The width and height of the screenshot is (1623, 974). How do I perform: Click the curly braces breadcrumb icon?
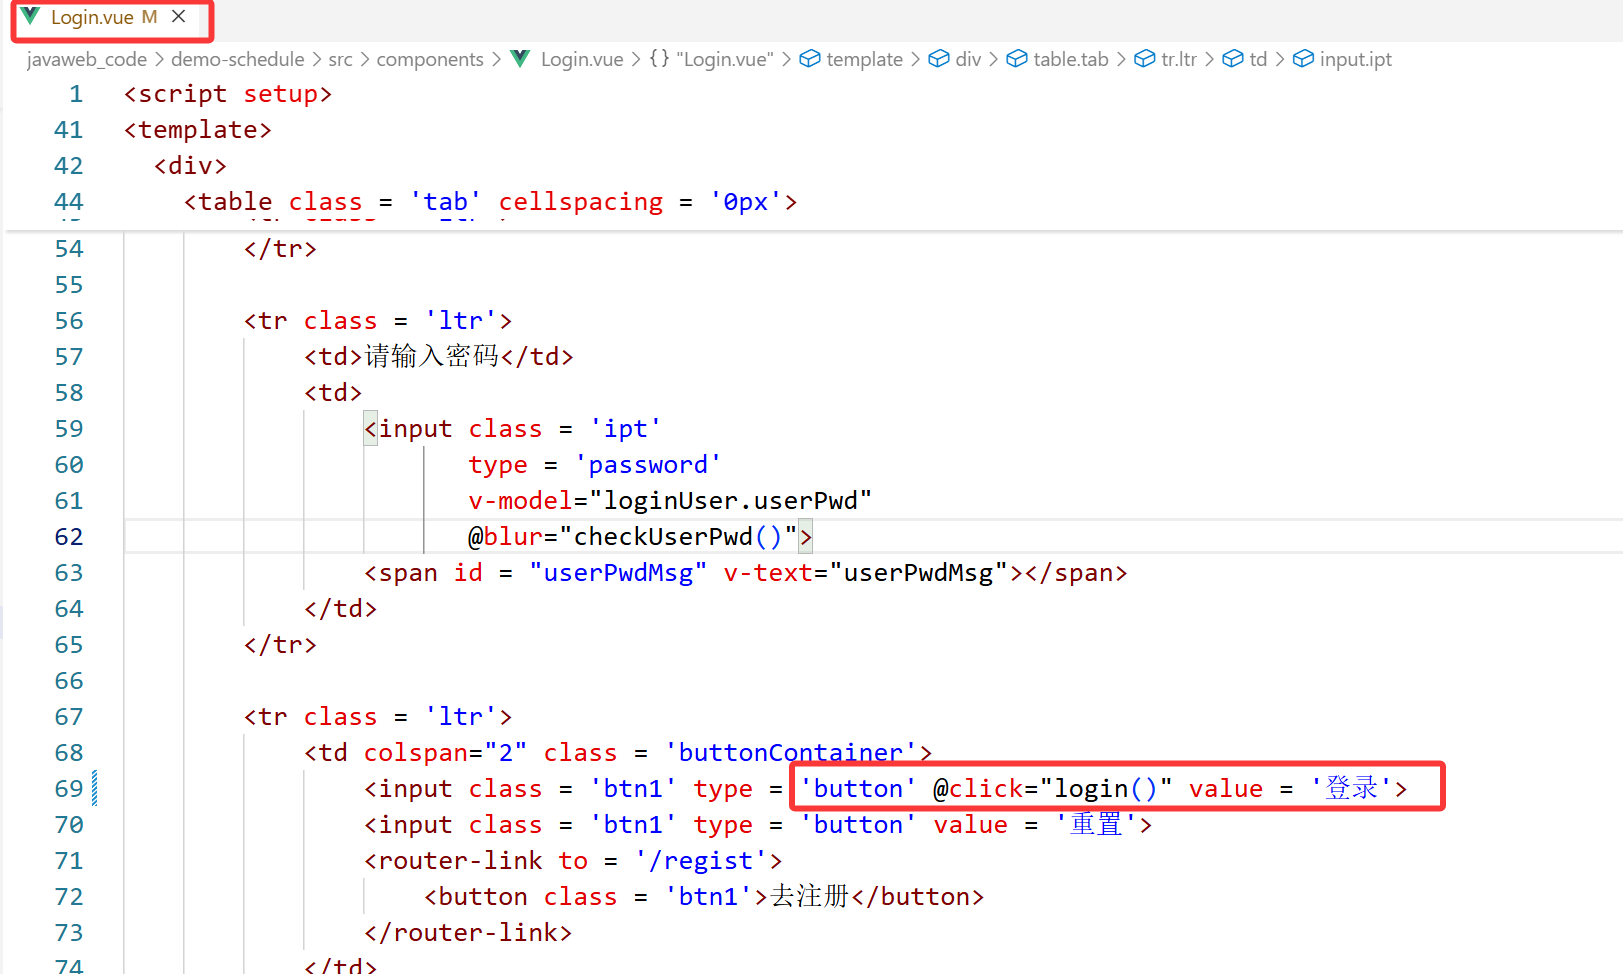(659, 59)
